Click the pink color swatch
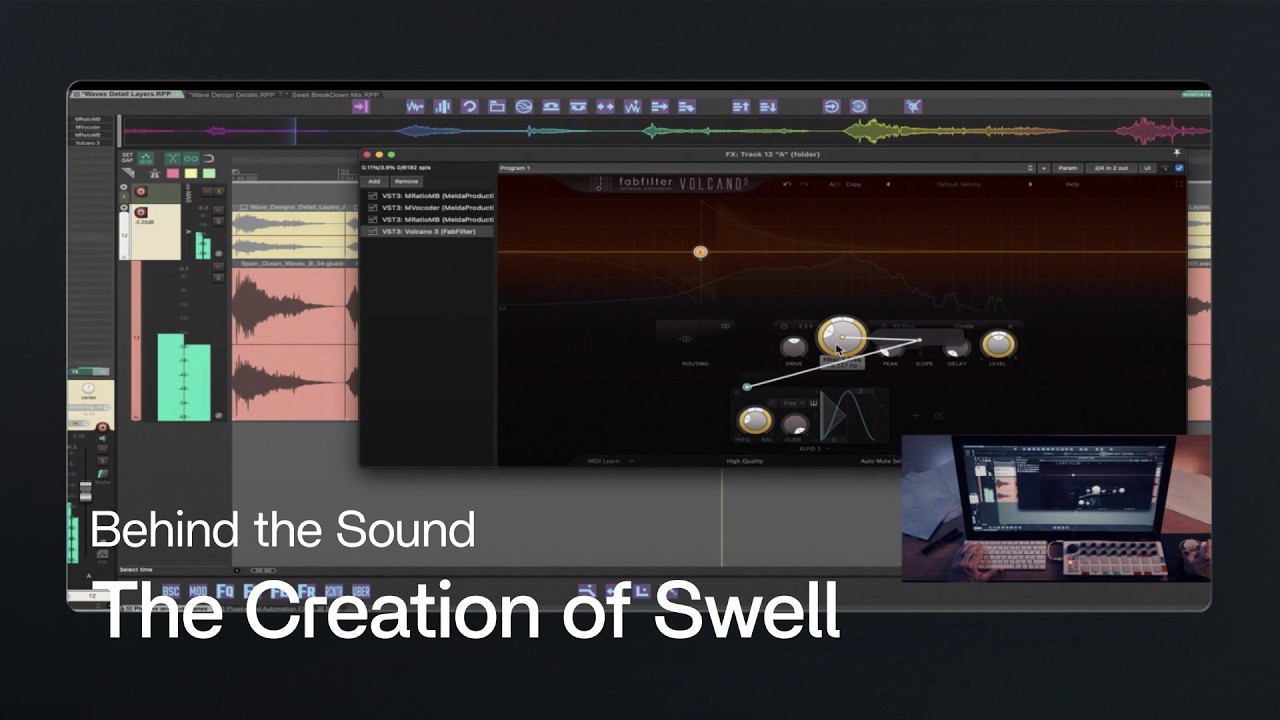The width and height of the screenshot is (1280, 720). 172,173
